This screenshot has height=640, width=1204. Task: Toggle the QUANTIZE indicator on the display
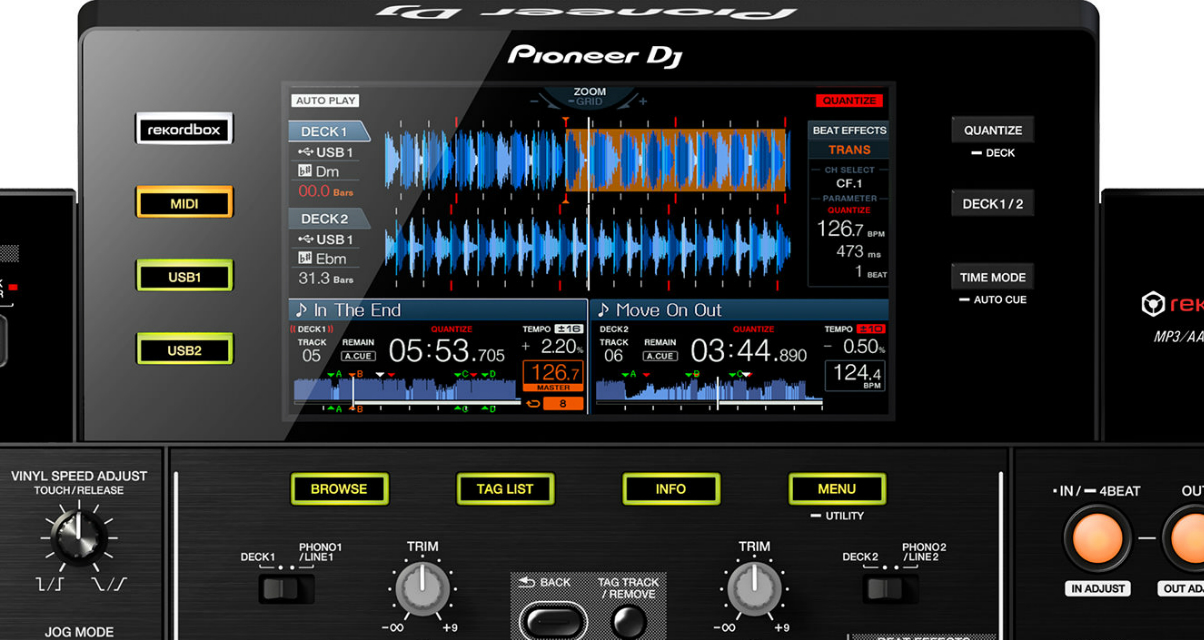coord(849,100)
